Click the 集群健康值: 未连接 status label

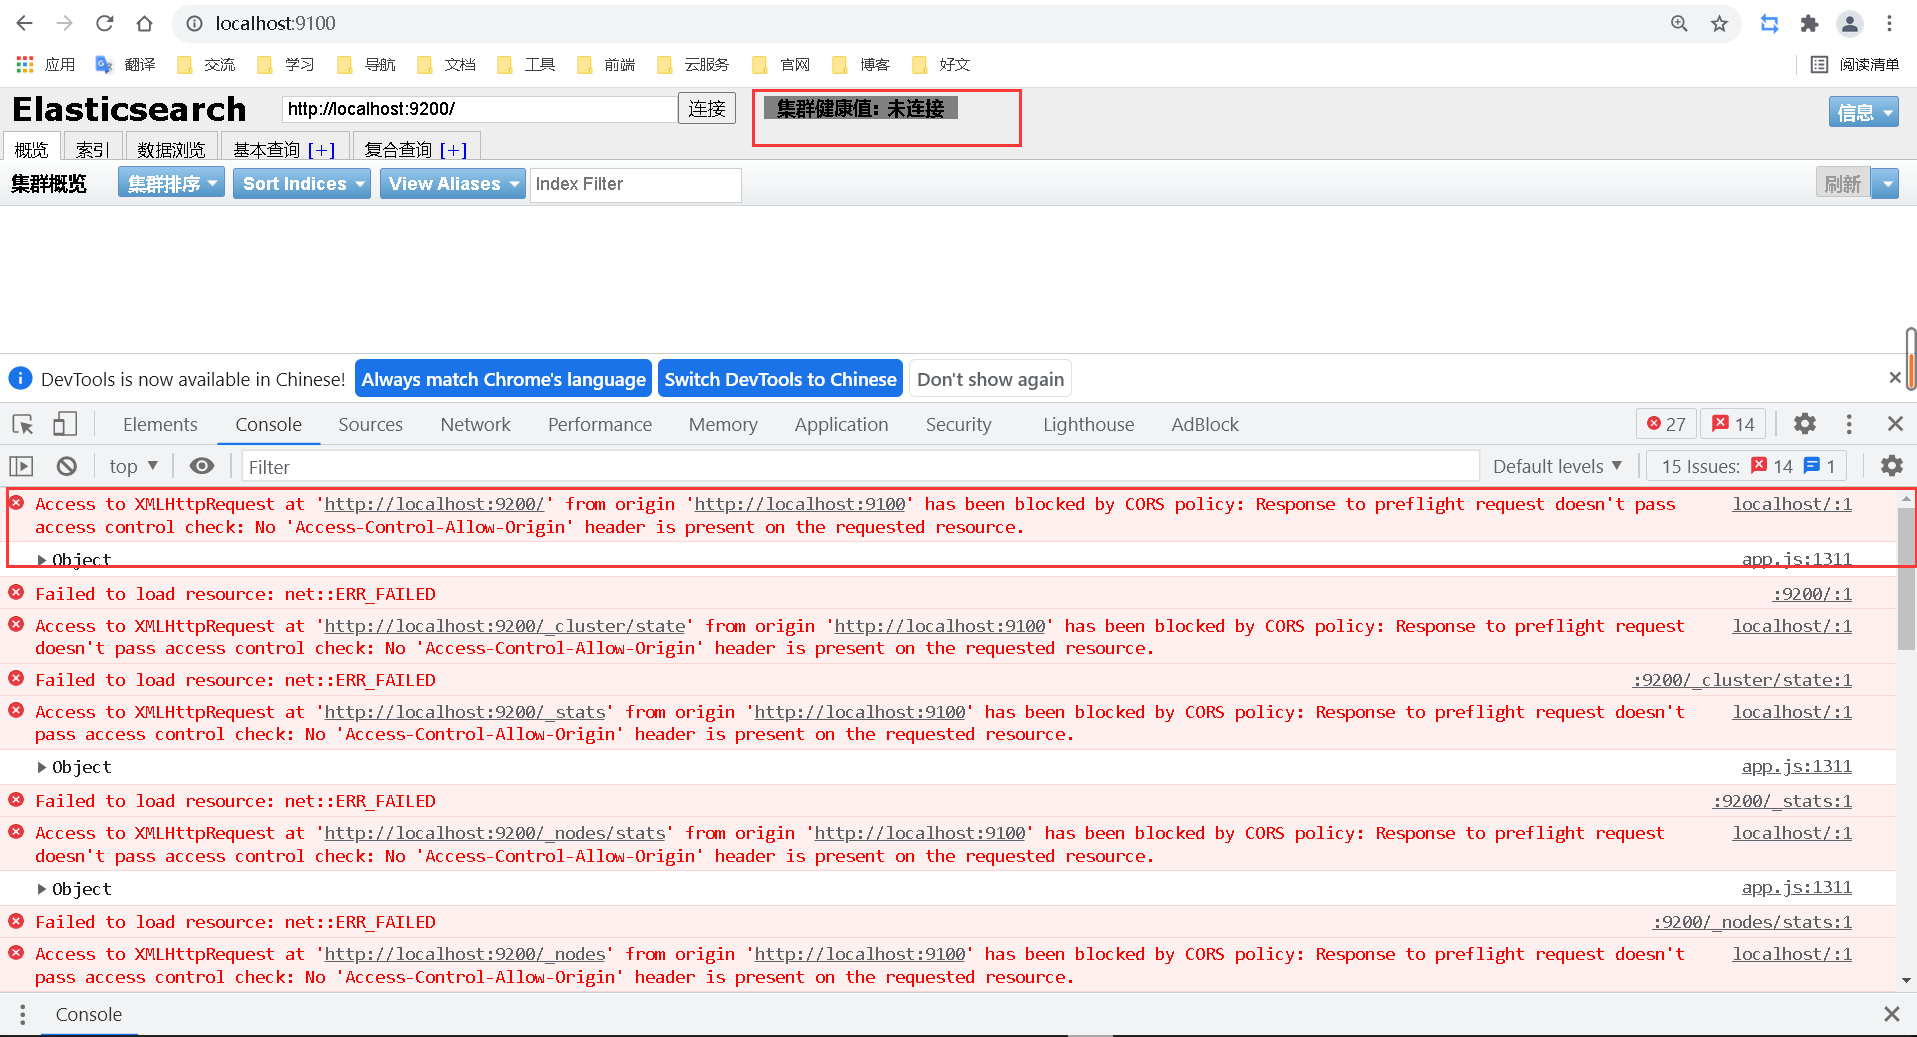(x=860, y=108)
